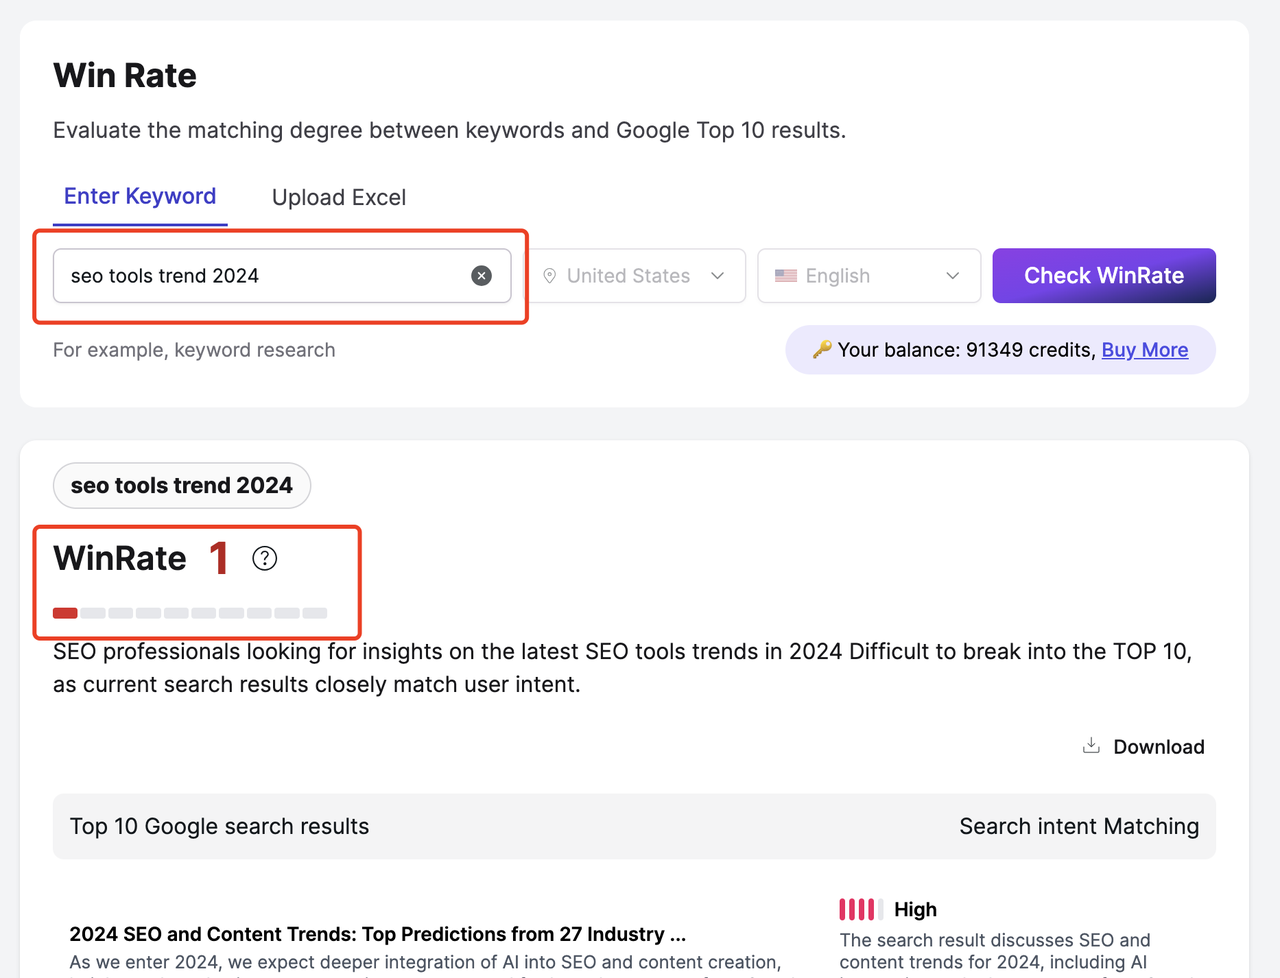Click the 'High' intent matching label
The image size is (1280, 978).
click(915, 909)
